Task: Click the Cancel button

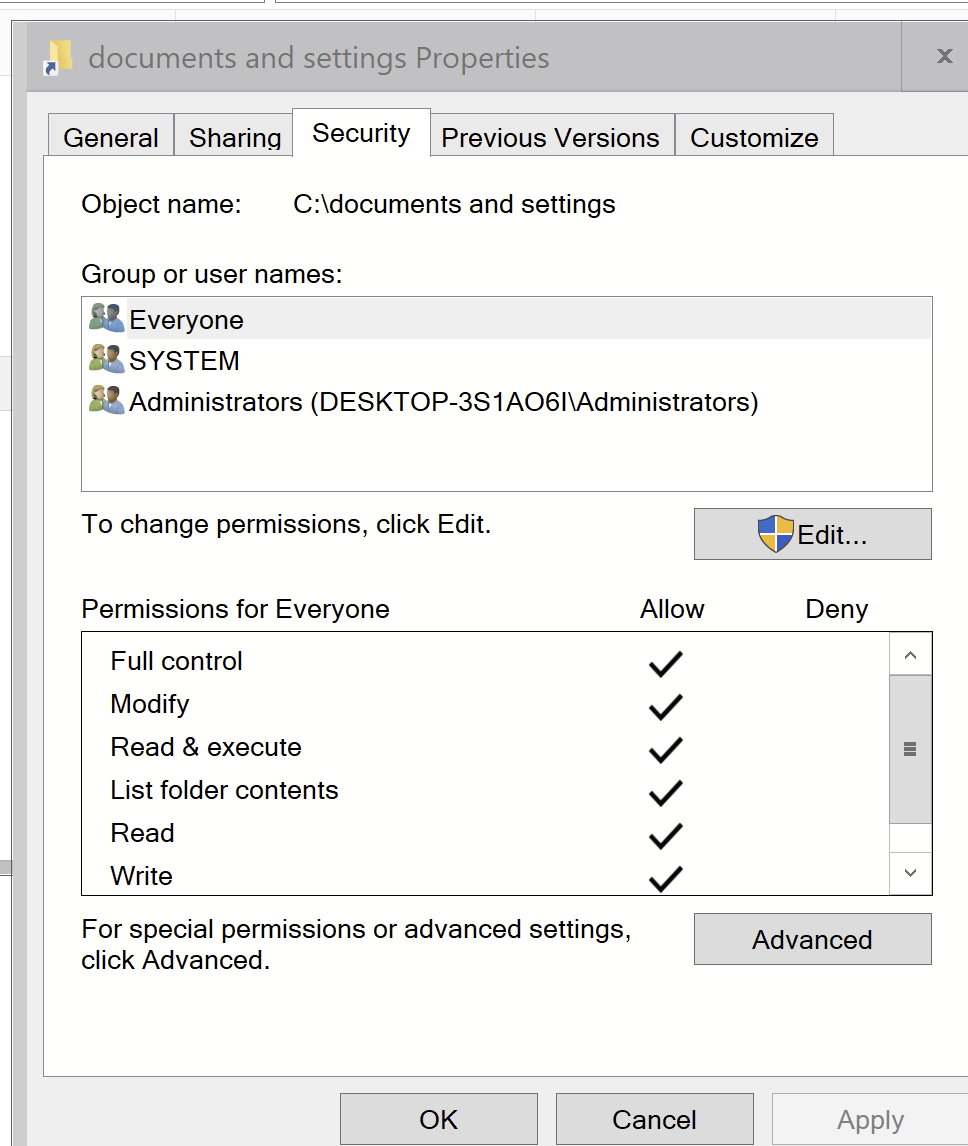Action: point(654,1119)
